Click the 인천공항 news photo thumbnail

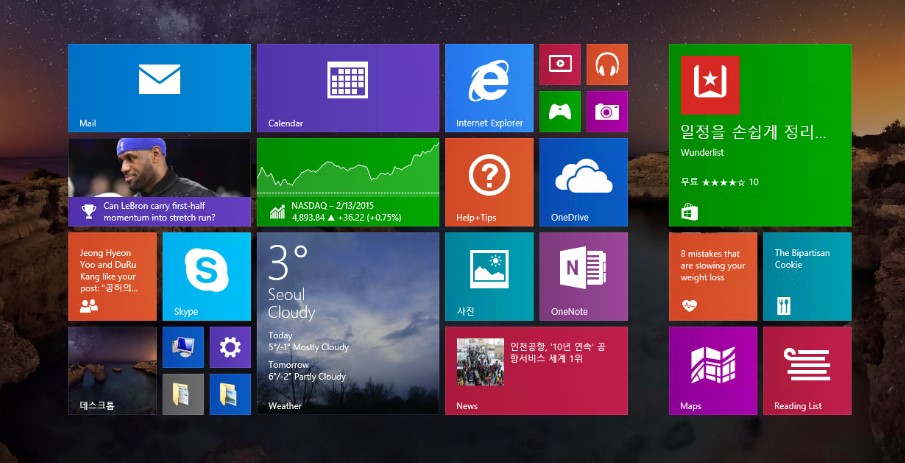tap(480, 362)
